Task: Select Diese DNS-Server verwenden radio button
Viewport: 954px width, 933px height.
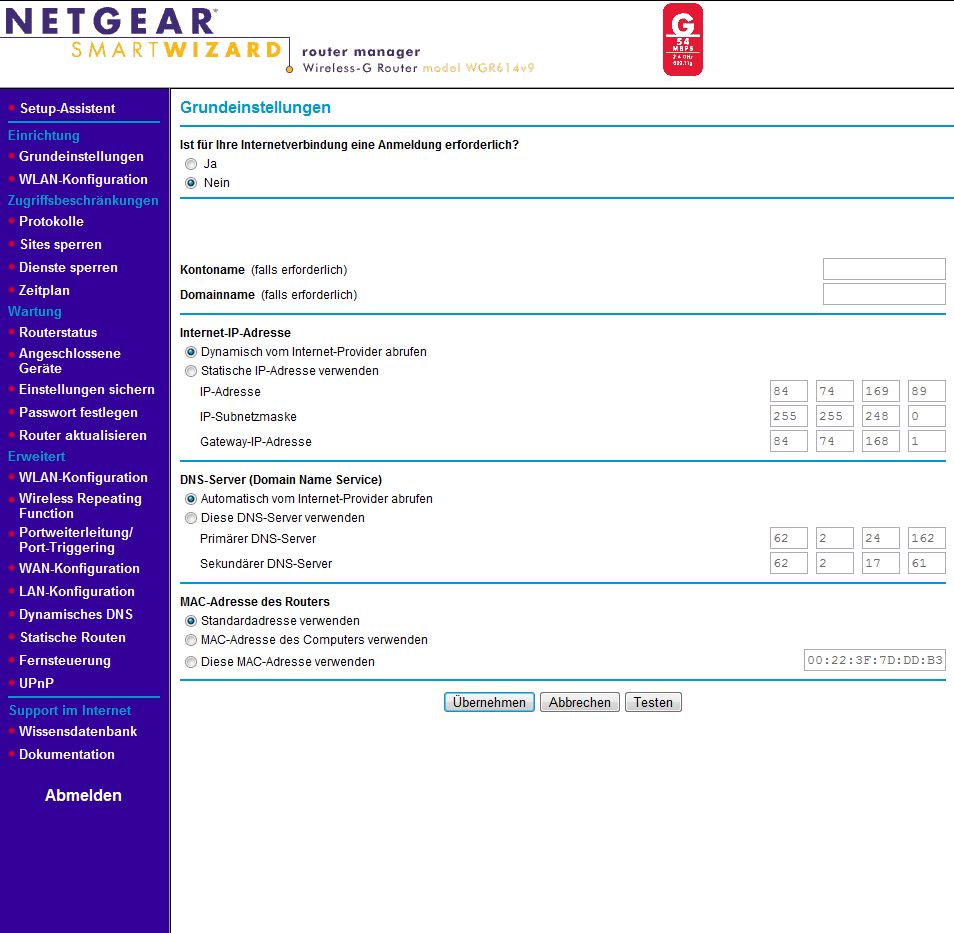Action: point(191,517)
